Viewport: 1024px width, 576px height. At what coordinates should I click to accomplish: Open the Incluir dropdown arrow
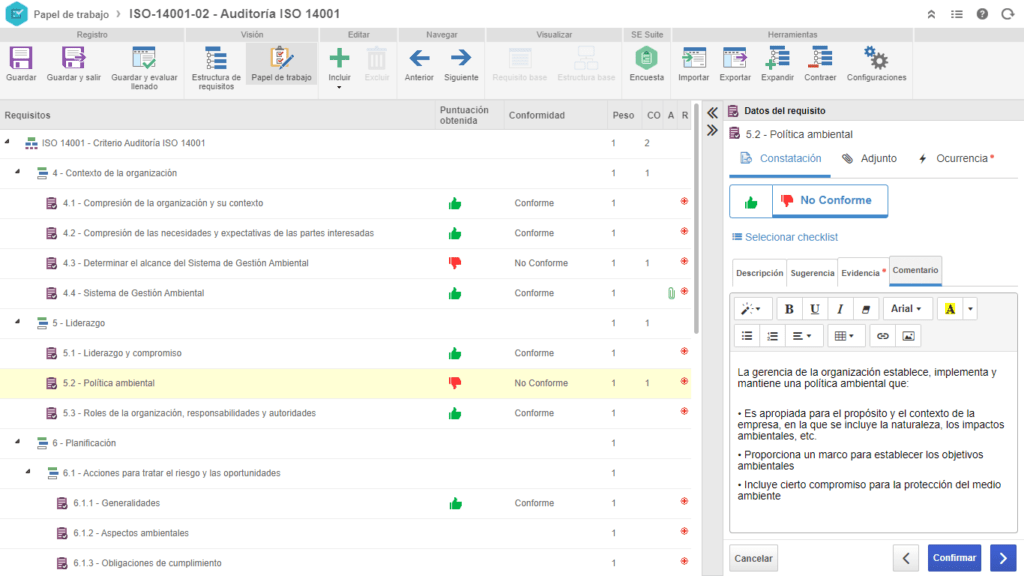point(340,88)
